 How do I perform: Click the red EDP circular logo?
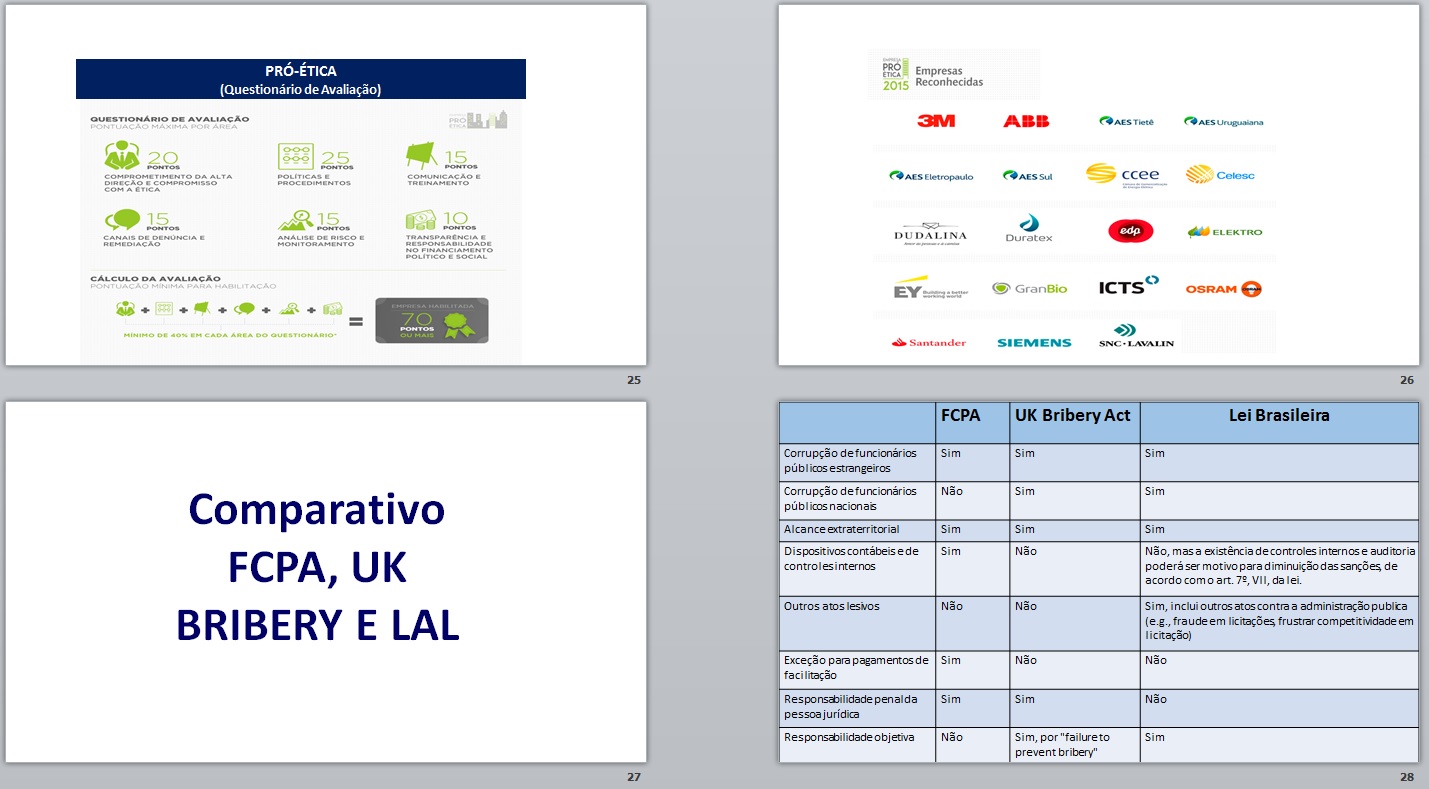(1130, 231)
